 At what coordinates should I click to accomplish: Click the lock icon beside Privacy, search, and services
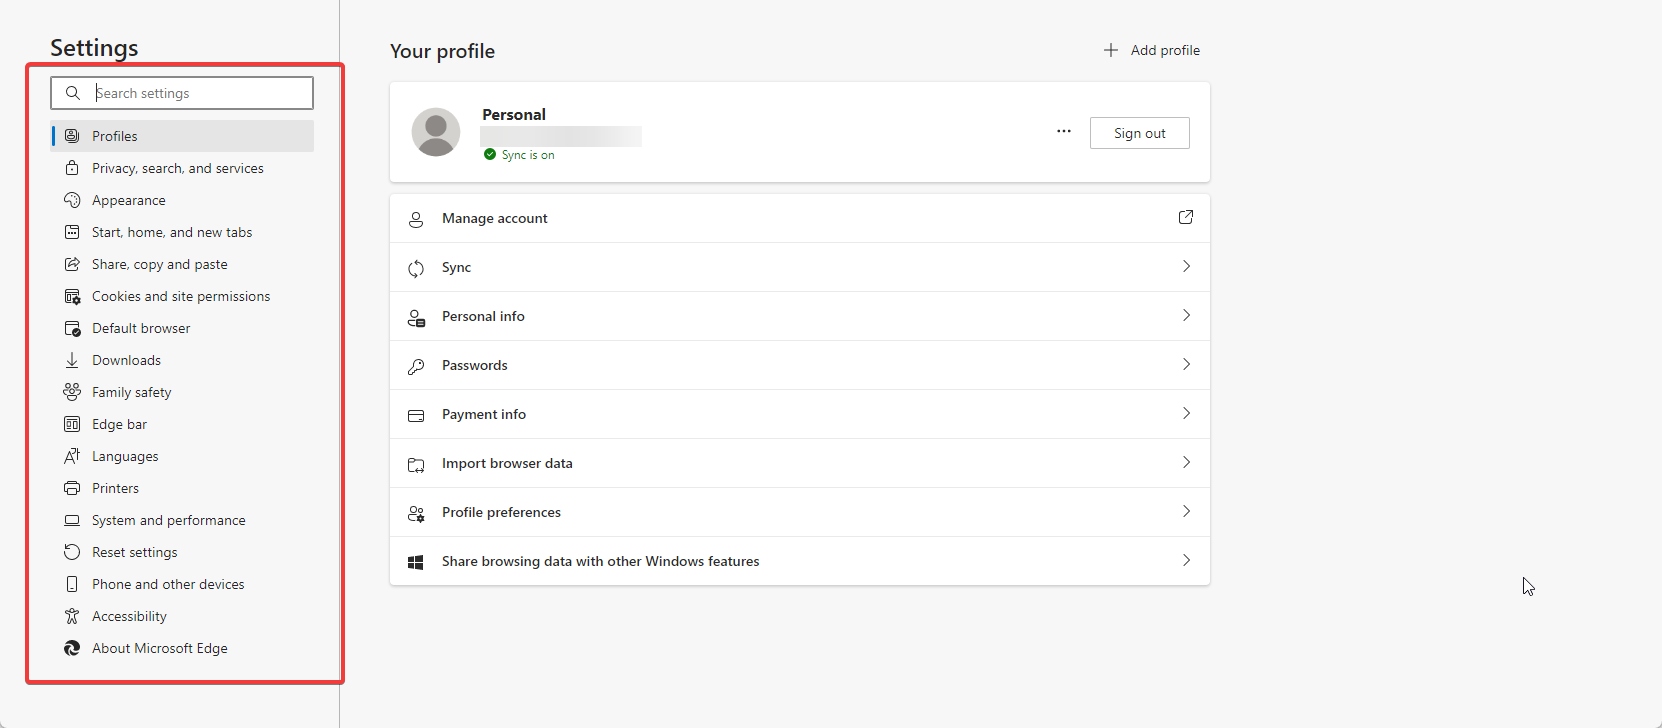point(72,168)
